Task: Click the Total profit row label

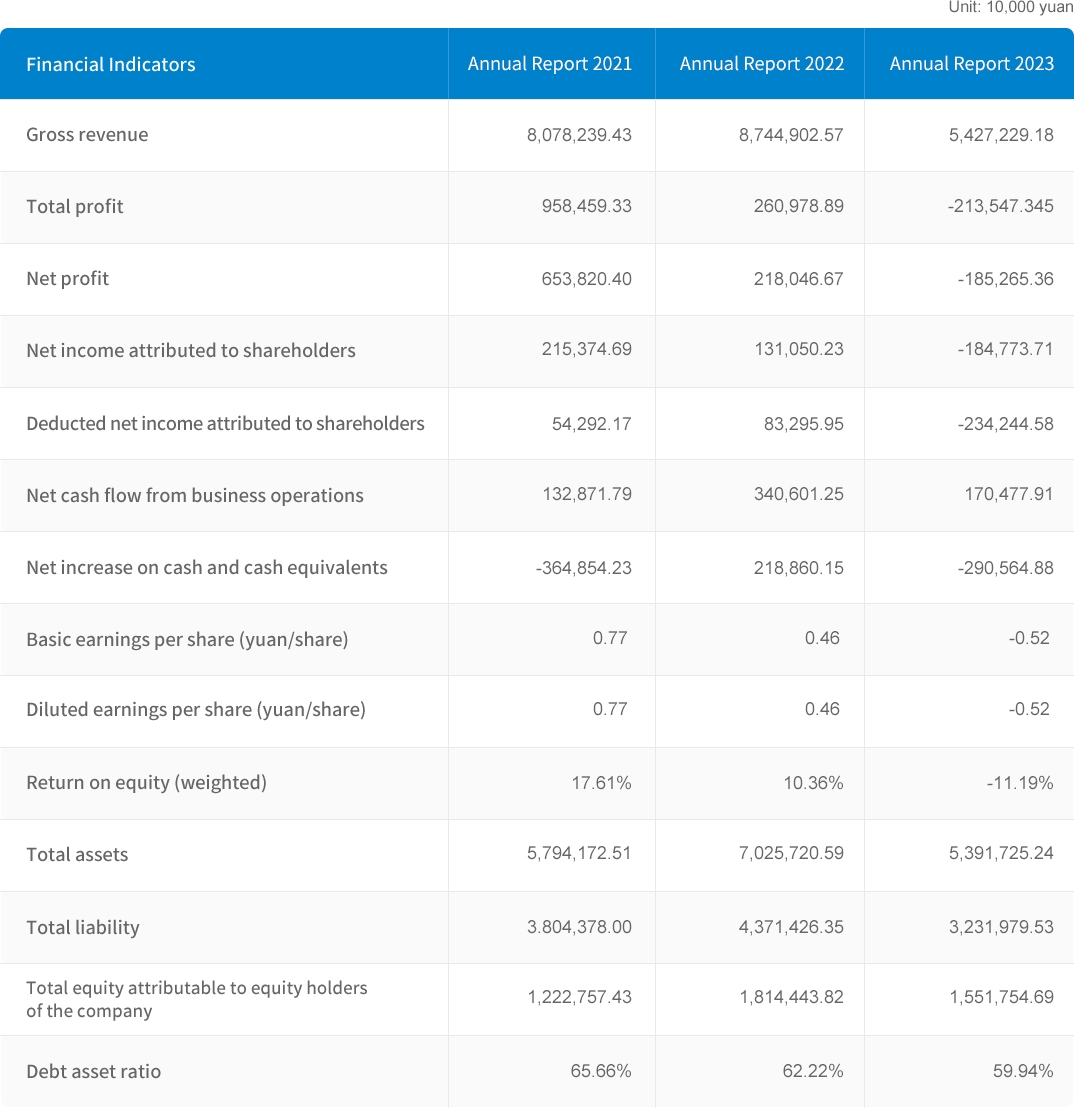Action: 75,207
